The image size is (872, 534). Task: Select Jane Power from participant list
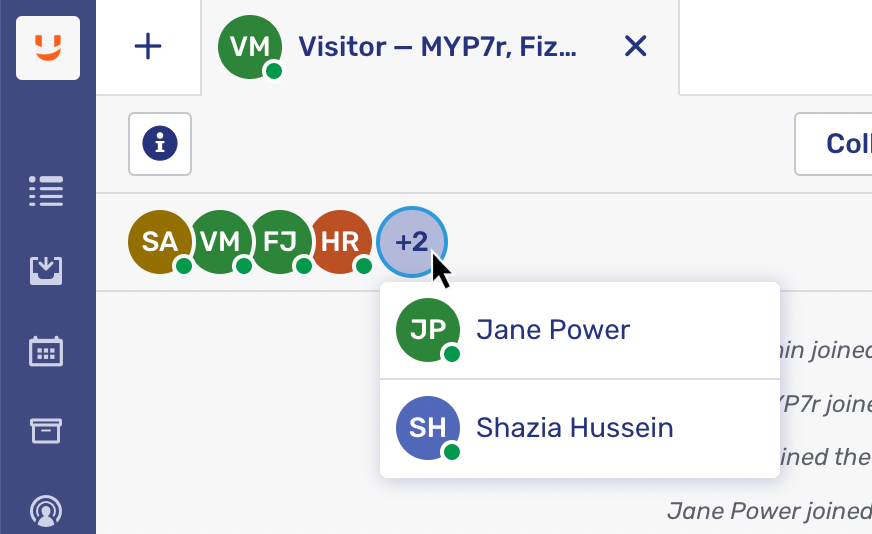tap(553, 330)
